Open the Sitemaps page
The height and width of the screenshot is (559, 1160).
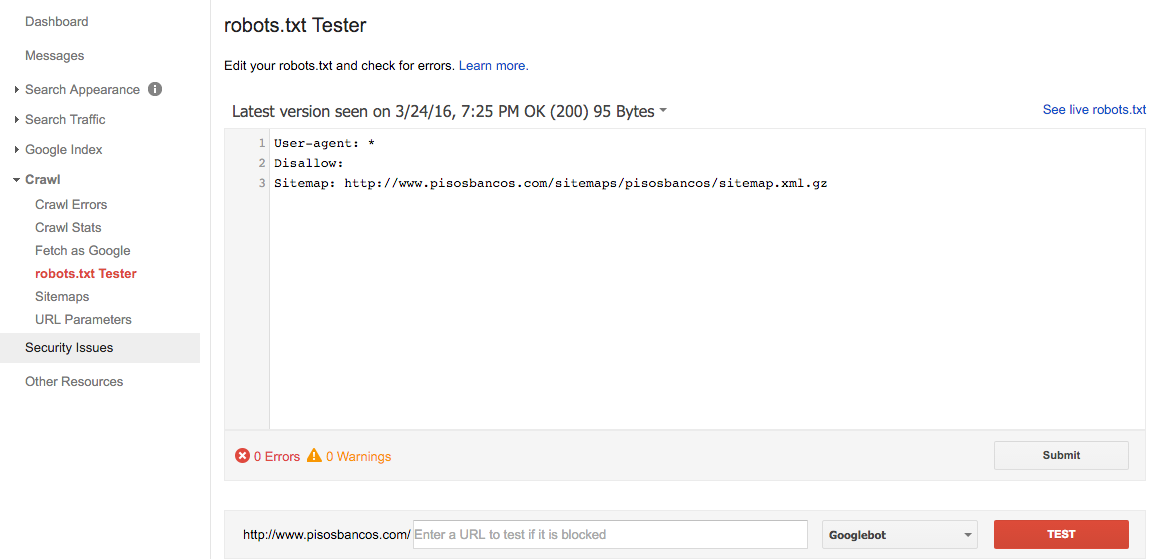click(x=62, y=296)
